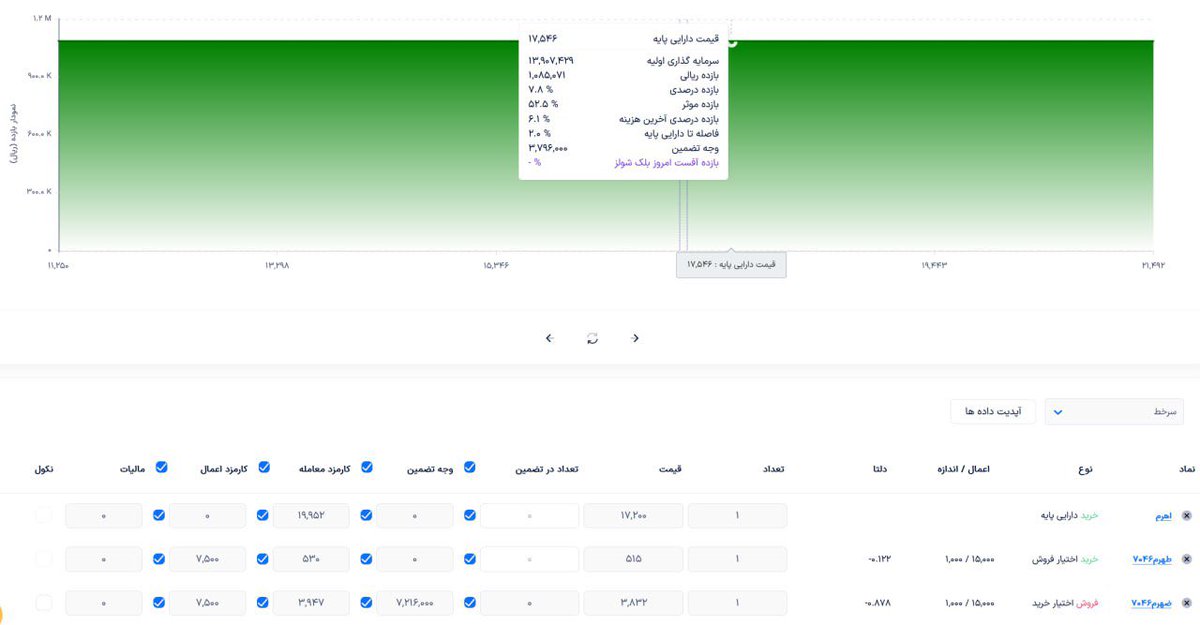
Task: Toggle the کارمزد اعمال column header checkbox
Action: [x=264, y=467]
